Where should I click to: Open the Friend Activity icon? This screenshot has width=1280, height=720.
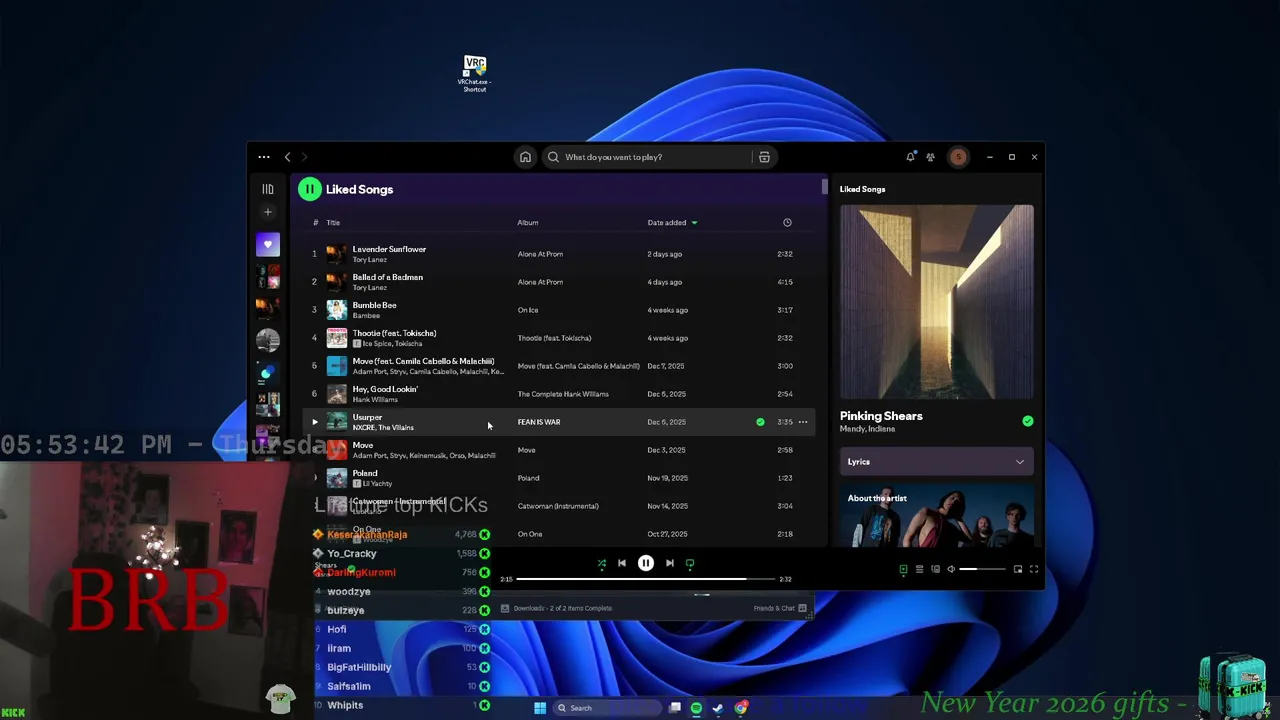coord(930,157)
